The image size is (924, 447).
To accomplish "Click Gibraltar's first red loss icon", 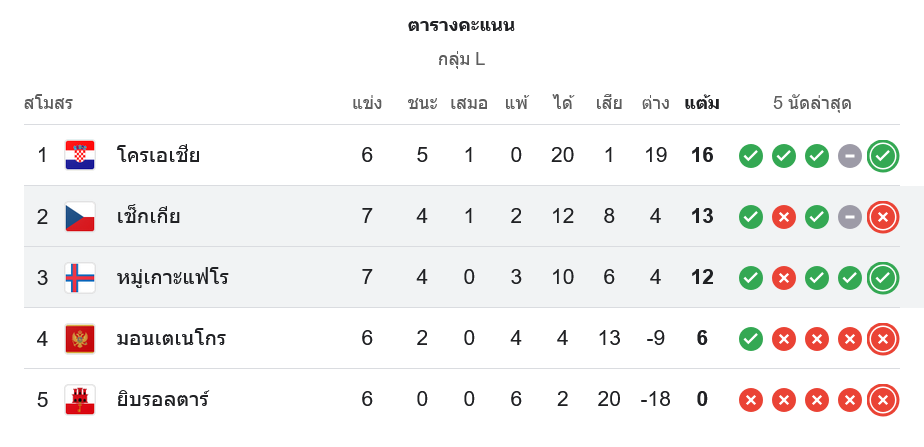I will point(751,400).
